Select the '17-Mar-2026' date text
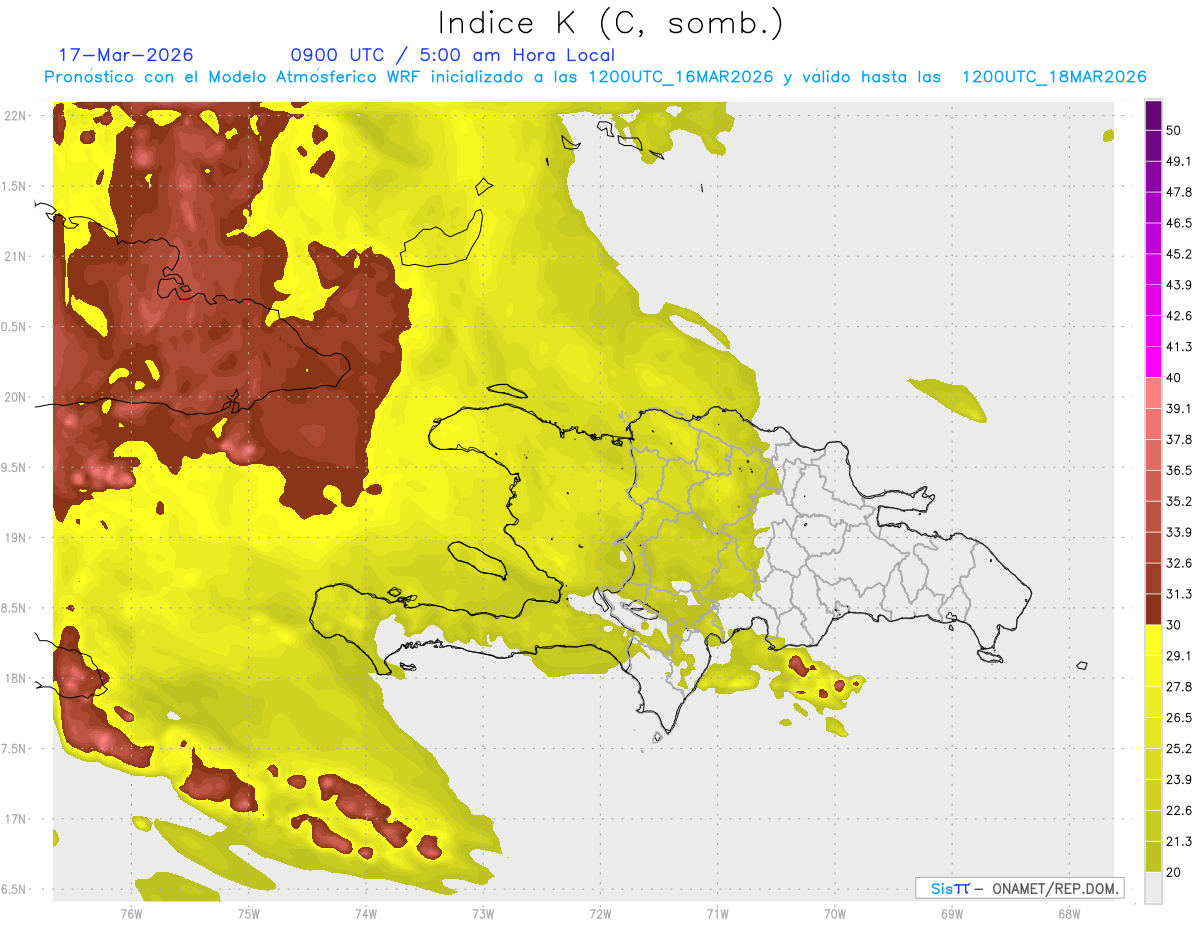 pos(126,55)
